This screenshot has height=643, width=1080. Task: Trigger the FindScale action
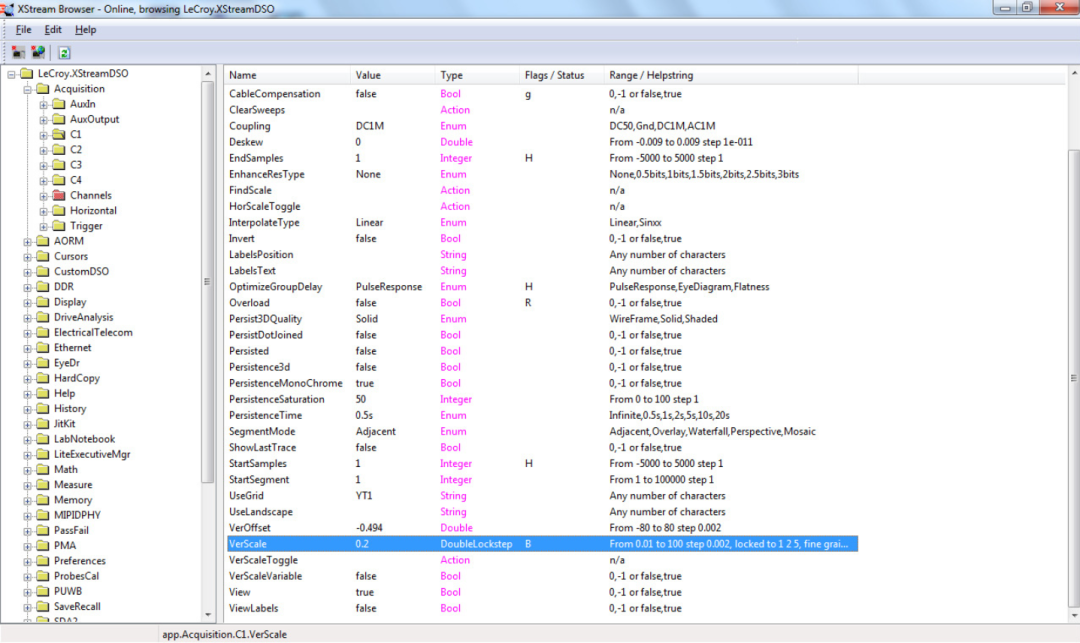252,190
